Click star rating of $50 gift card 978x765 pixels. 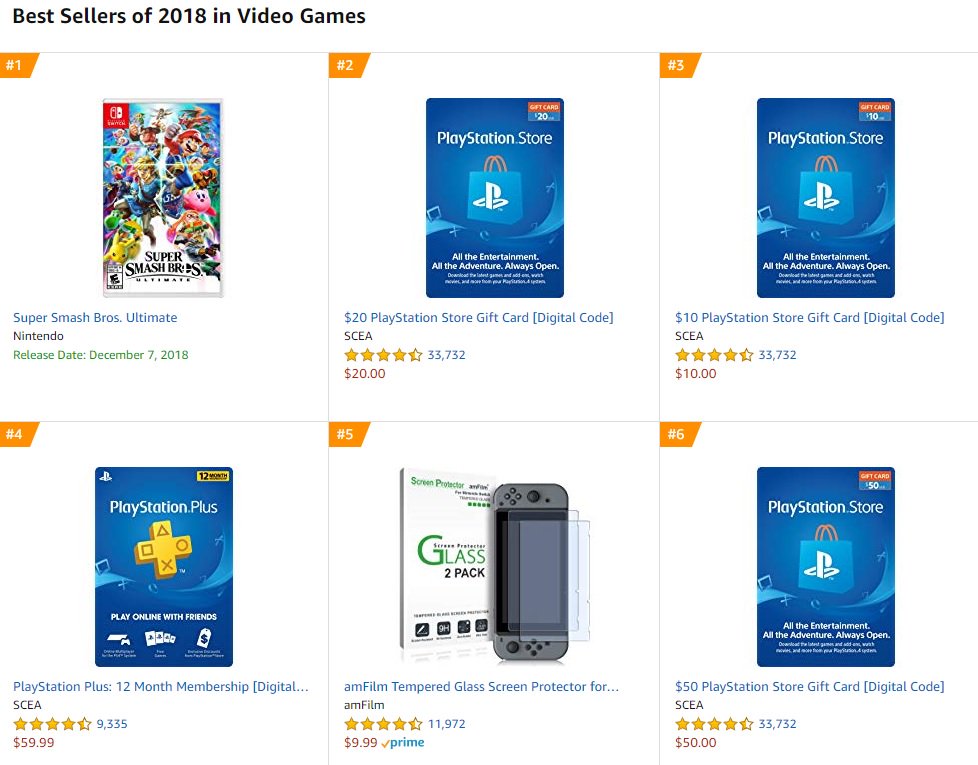[x=714, y=724]
